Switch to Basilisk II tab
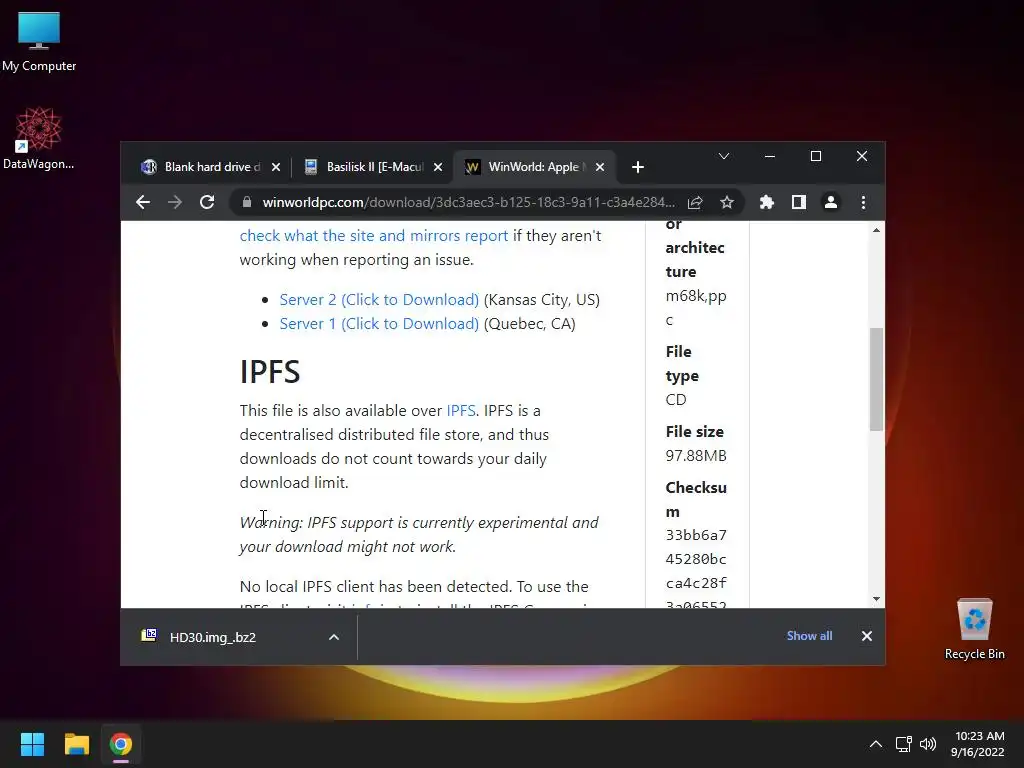Viewport: 1024px width, 768px height. (x=372, y=167)
